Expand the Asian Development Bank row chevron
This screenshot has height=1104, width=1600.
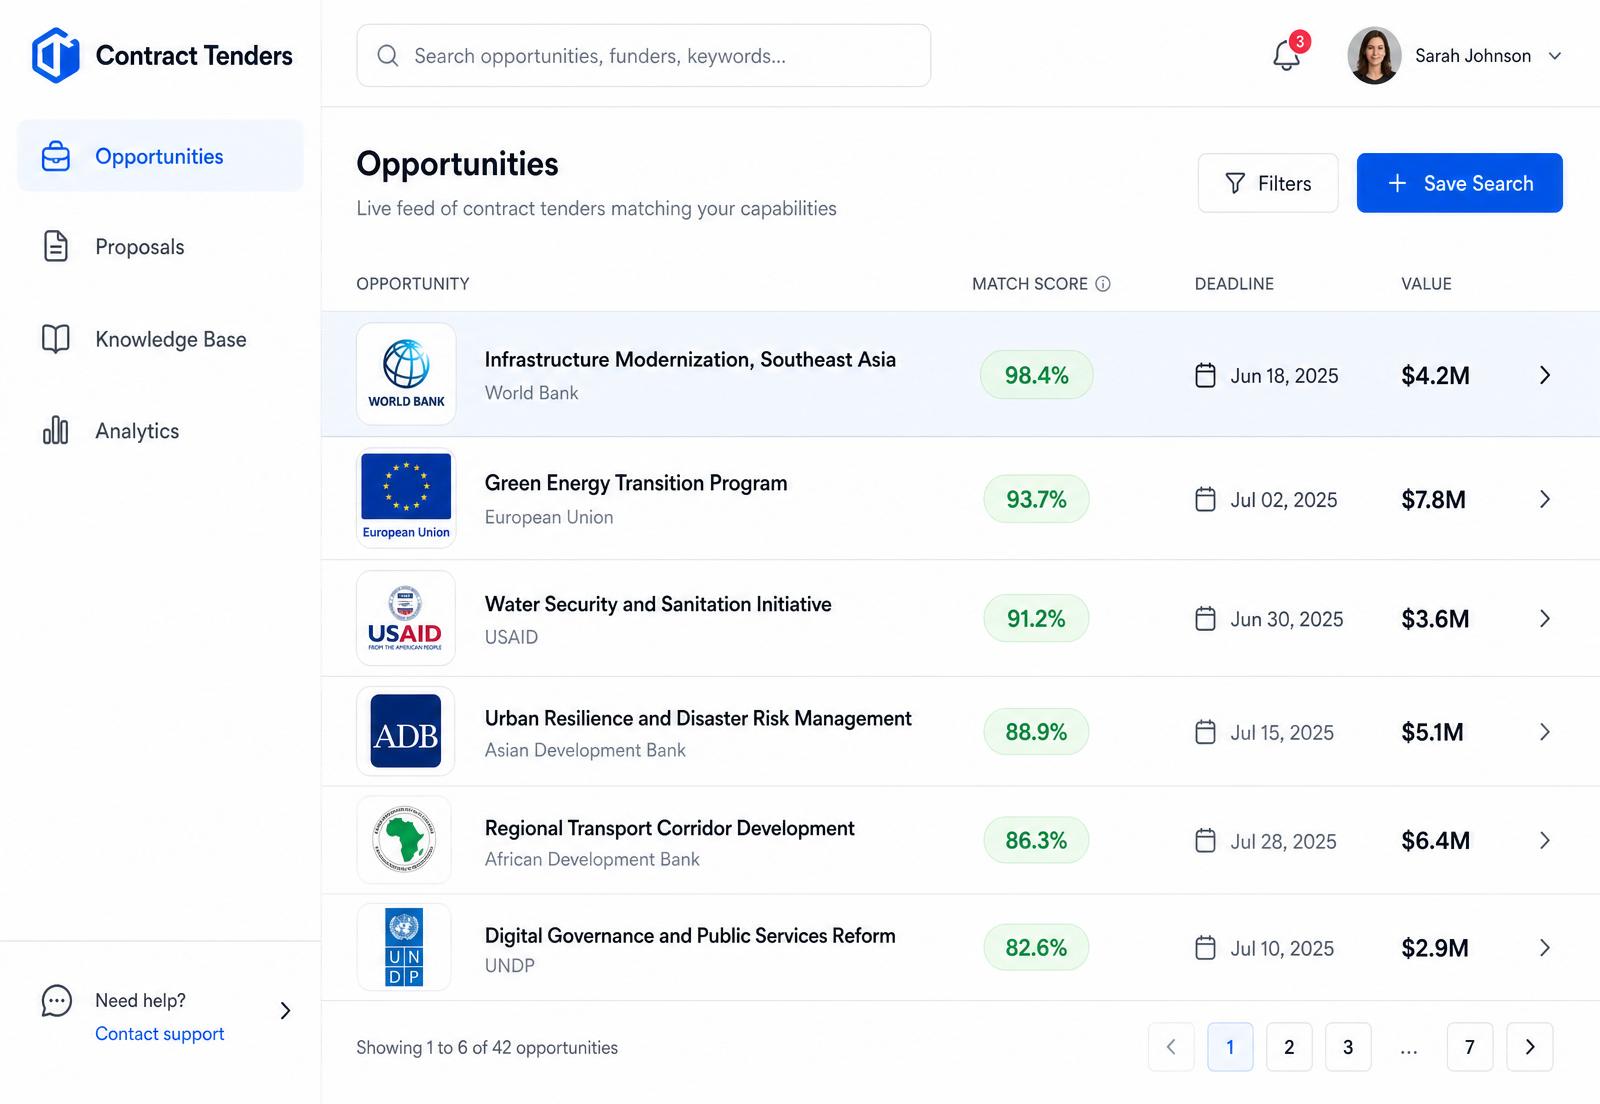pyautogui.click(x=1545, y=732)
